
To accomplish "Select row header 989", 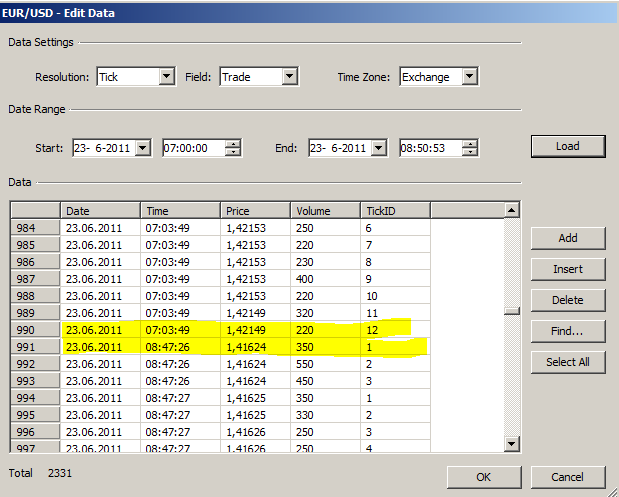I will [x=36, y=313].
